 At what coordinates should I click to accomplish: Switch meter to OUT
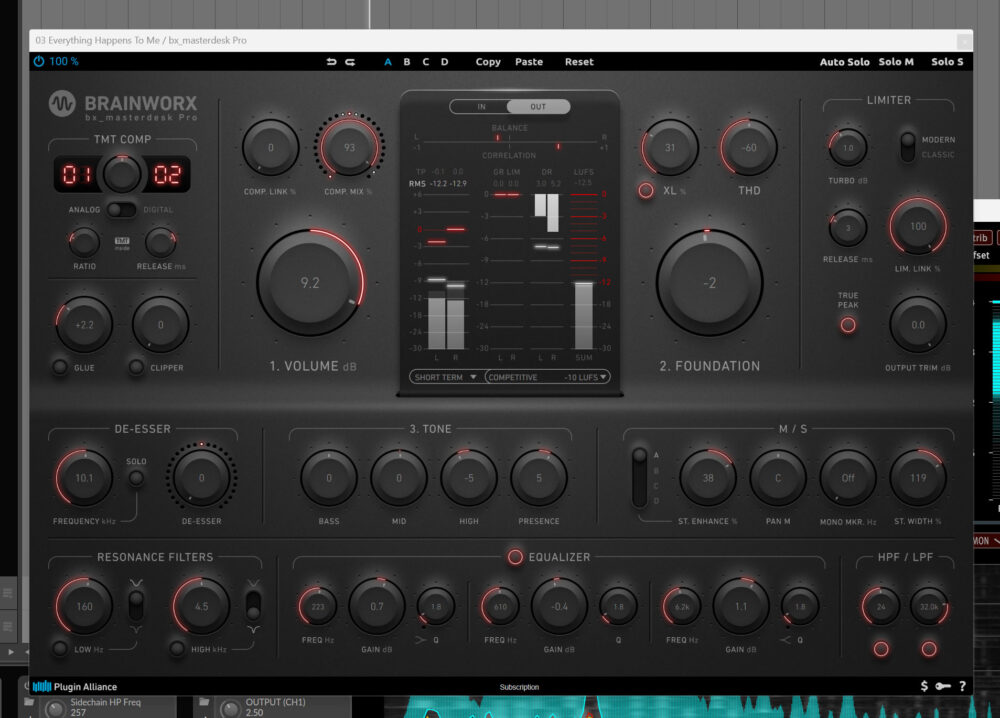(x=538, y=106)
